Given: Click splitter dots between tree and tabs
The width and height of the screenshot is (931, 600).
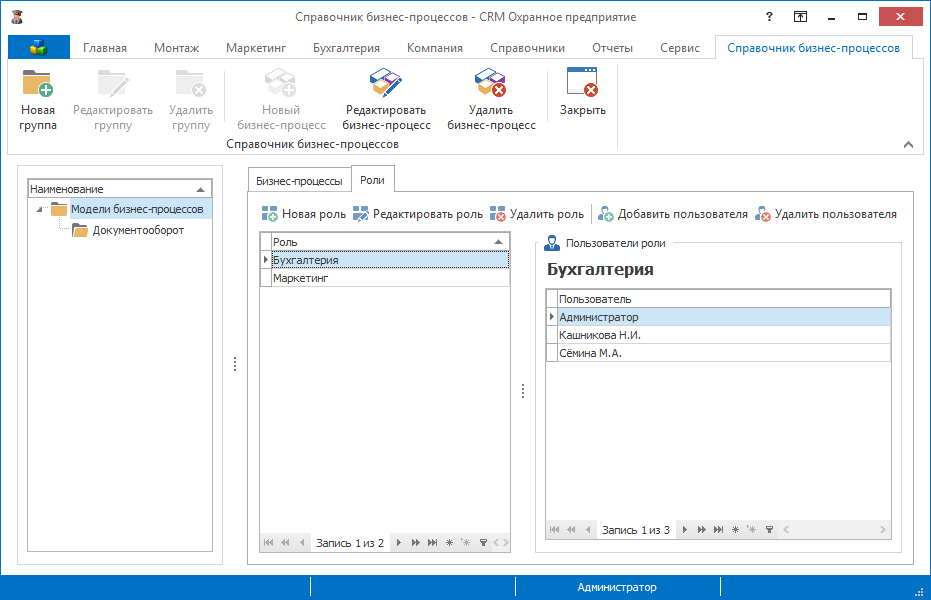Looking at the screenshot, I should (x=235, y=364).
